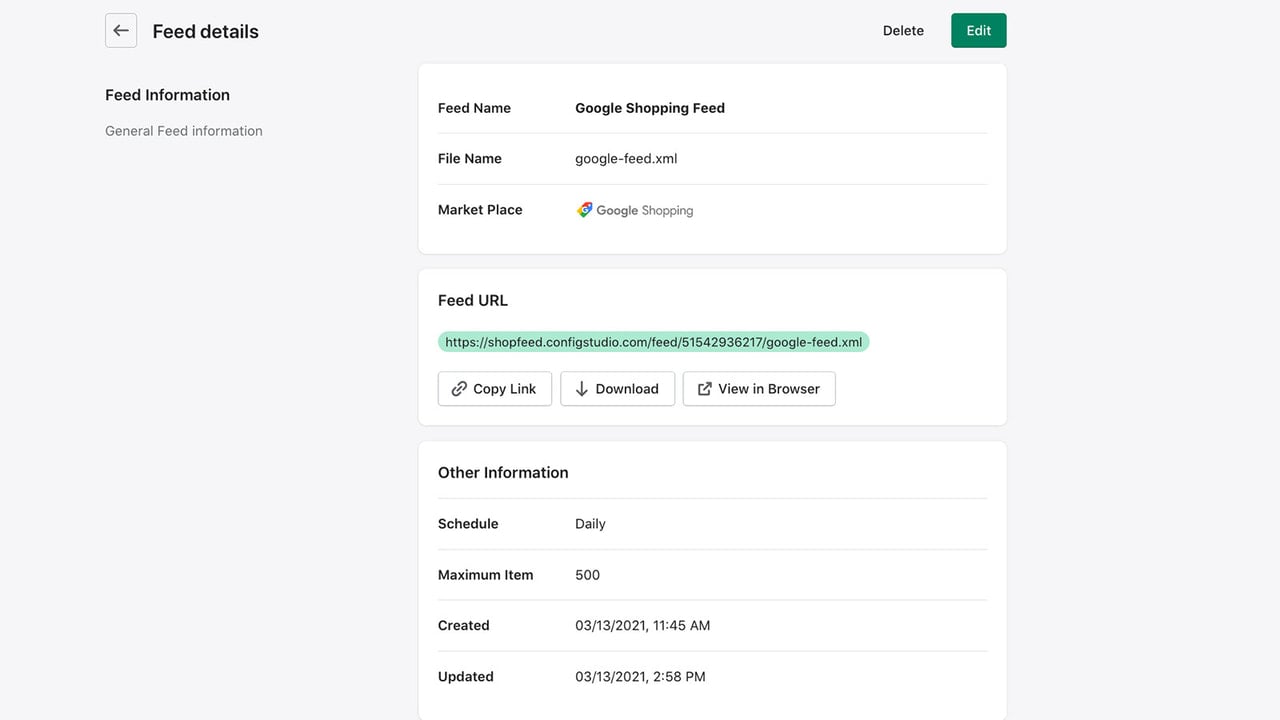The height and width of the screenshot is (720, 1280).
Task: Click the google-feed.xml file name value
Action: click(x=626, y=159)
